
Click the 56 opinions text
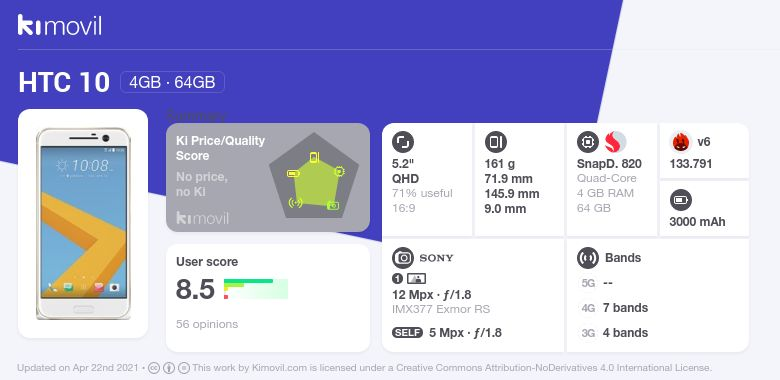[x=207, y=324]
